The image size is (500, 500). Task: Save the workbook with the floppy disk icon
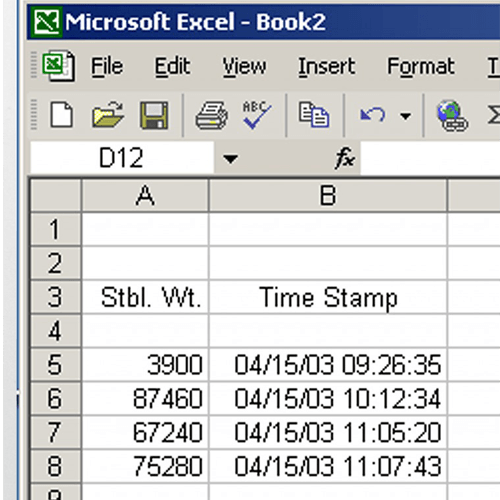click(x=154, y=115)
